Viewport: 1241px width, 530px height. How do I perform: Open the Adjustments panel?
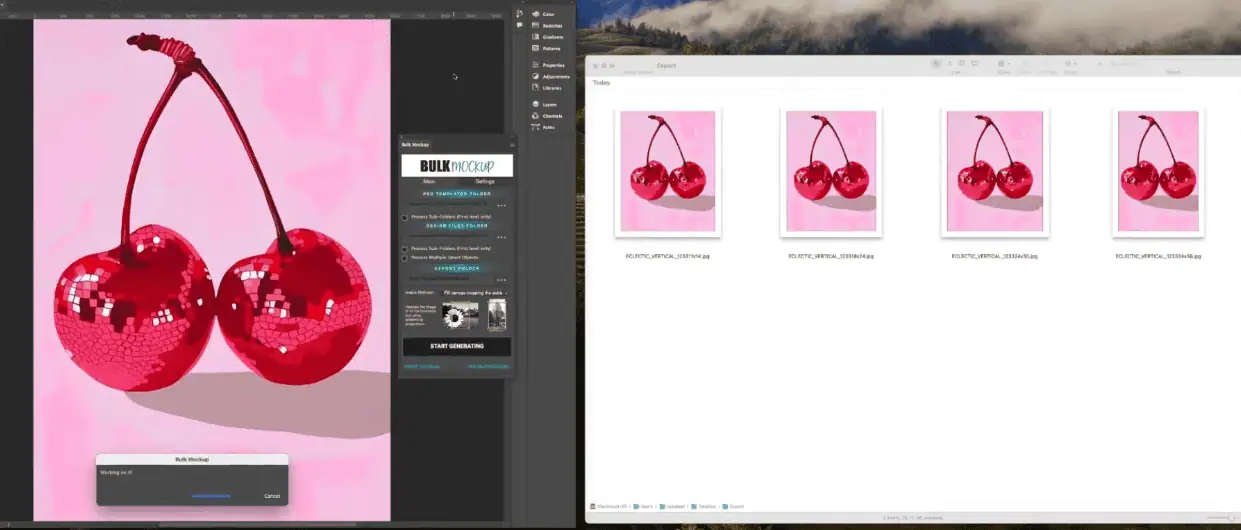coord(555,76)
